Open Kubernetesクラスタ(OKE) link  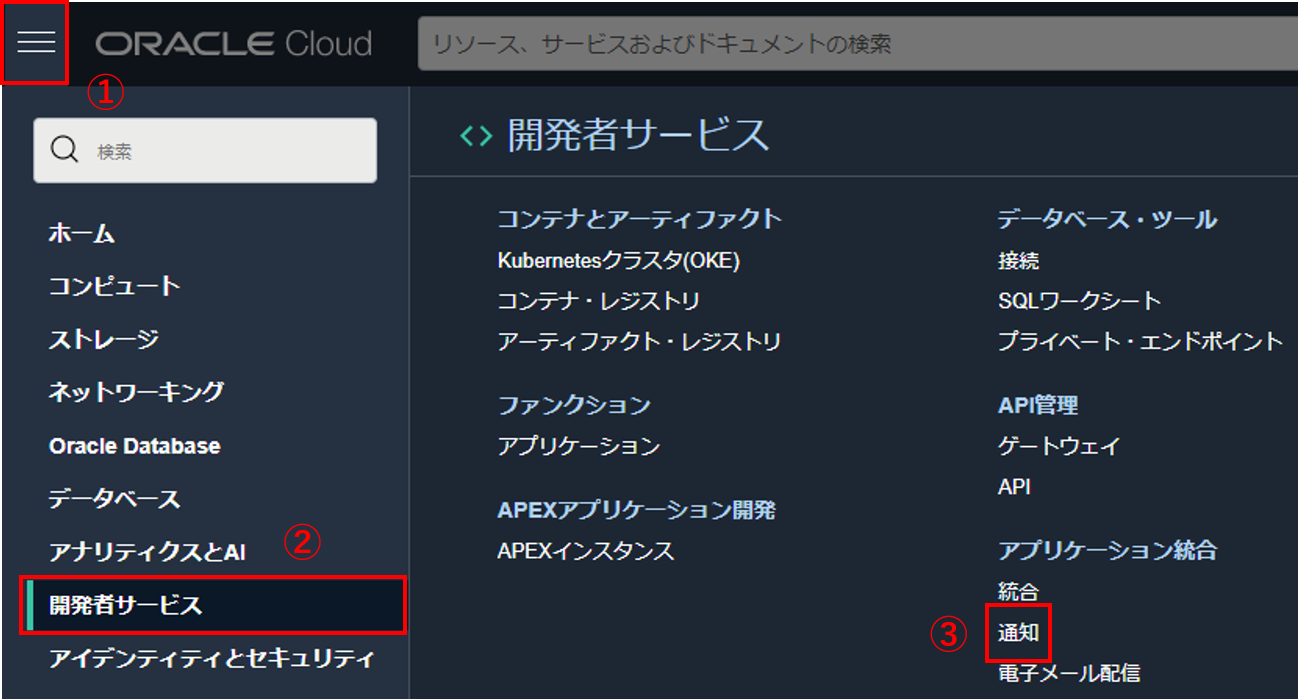(618, 261)
